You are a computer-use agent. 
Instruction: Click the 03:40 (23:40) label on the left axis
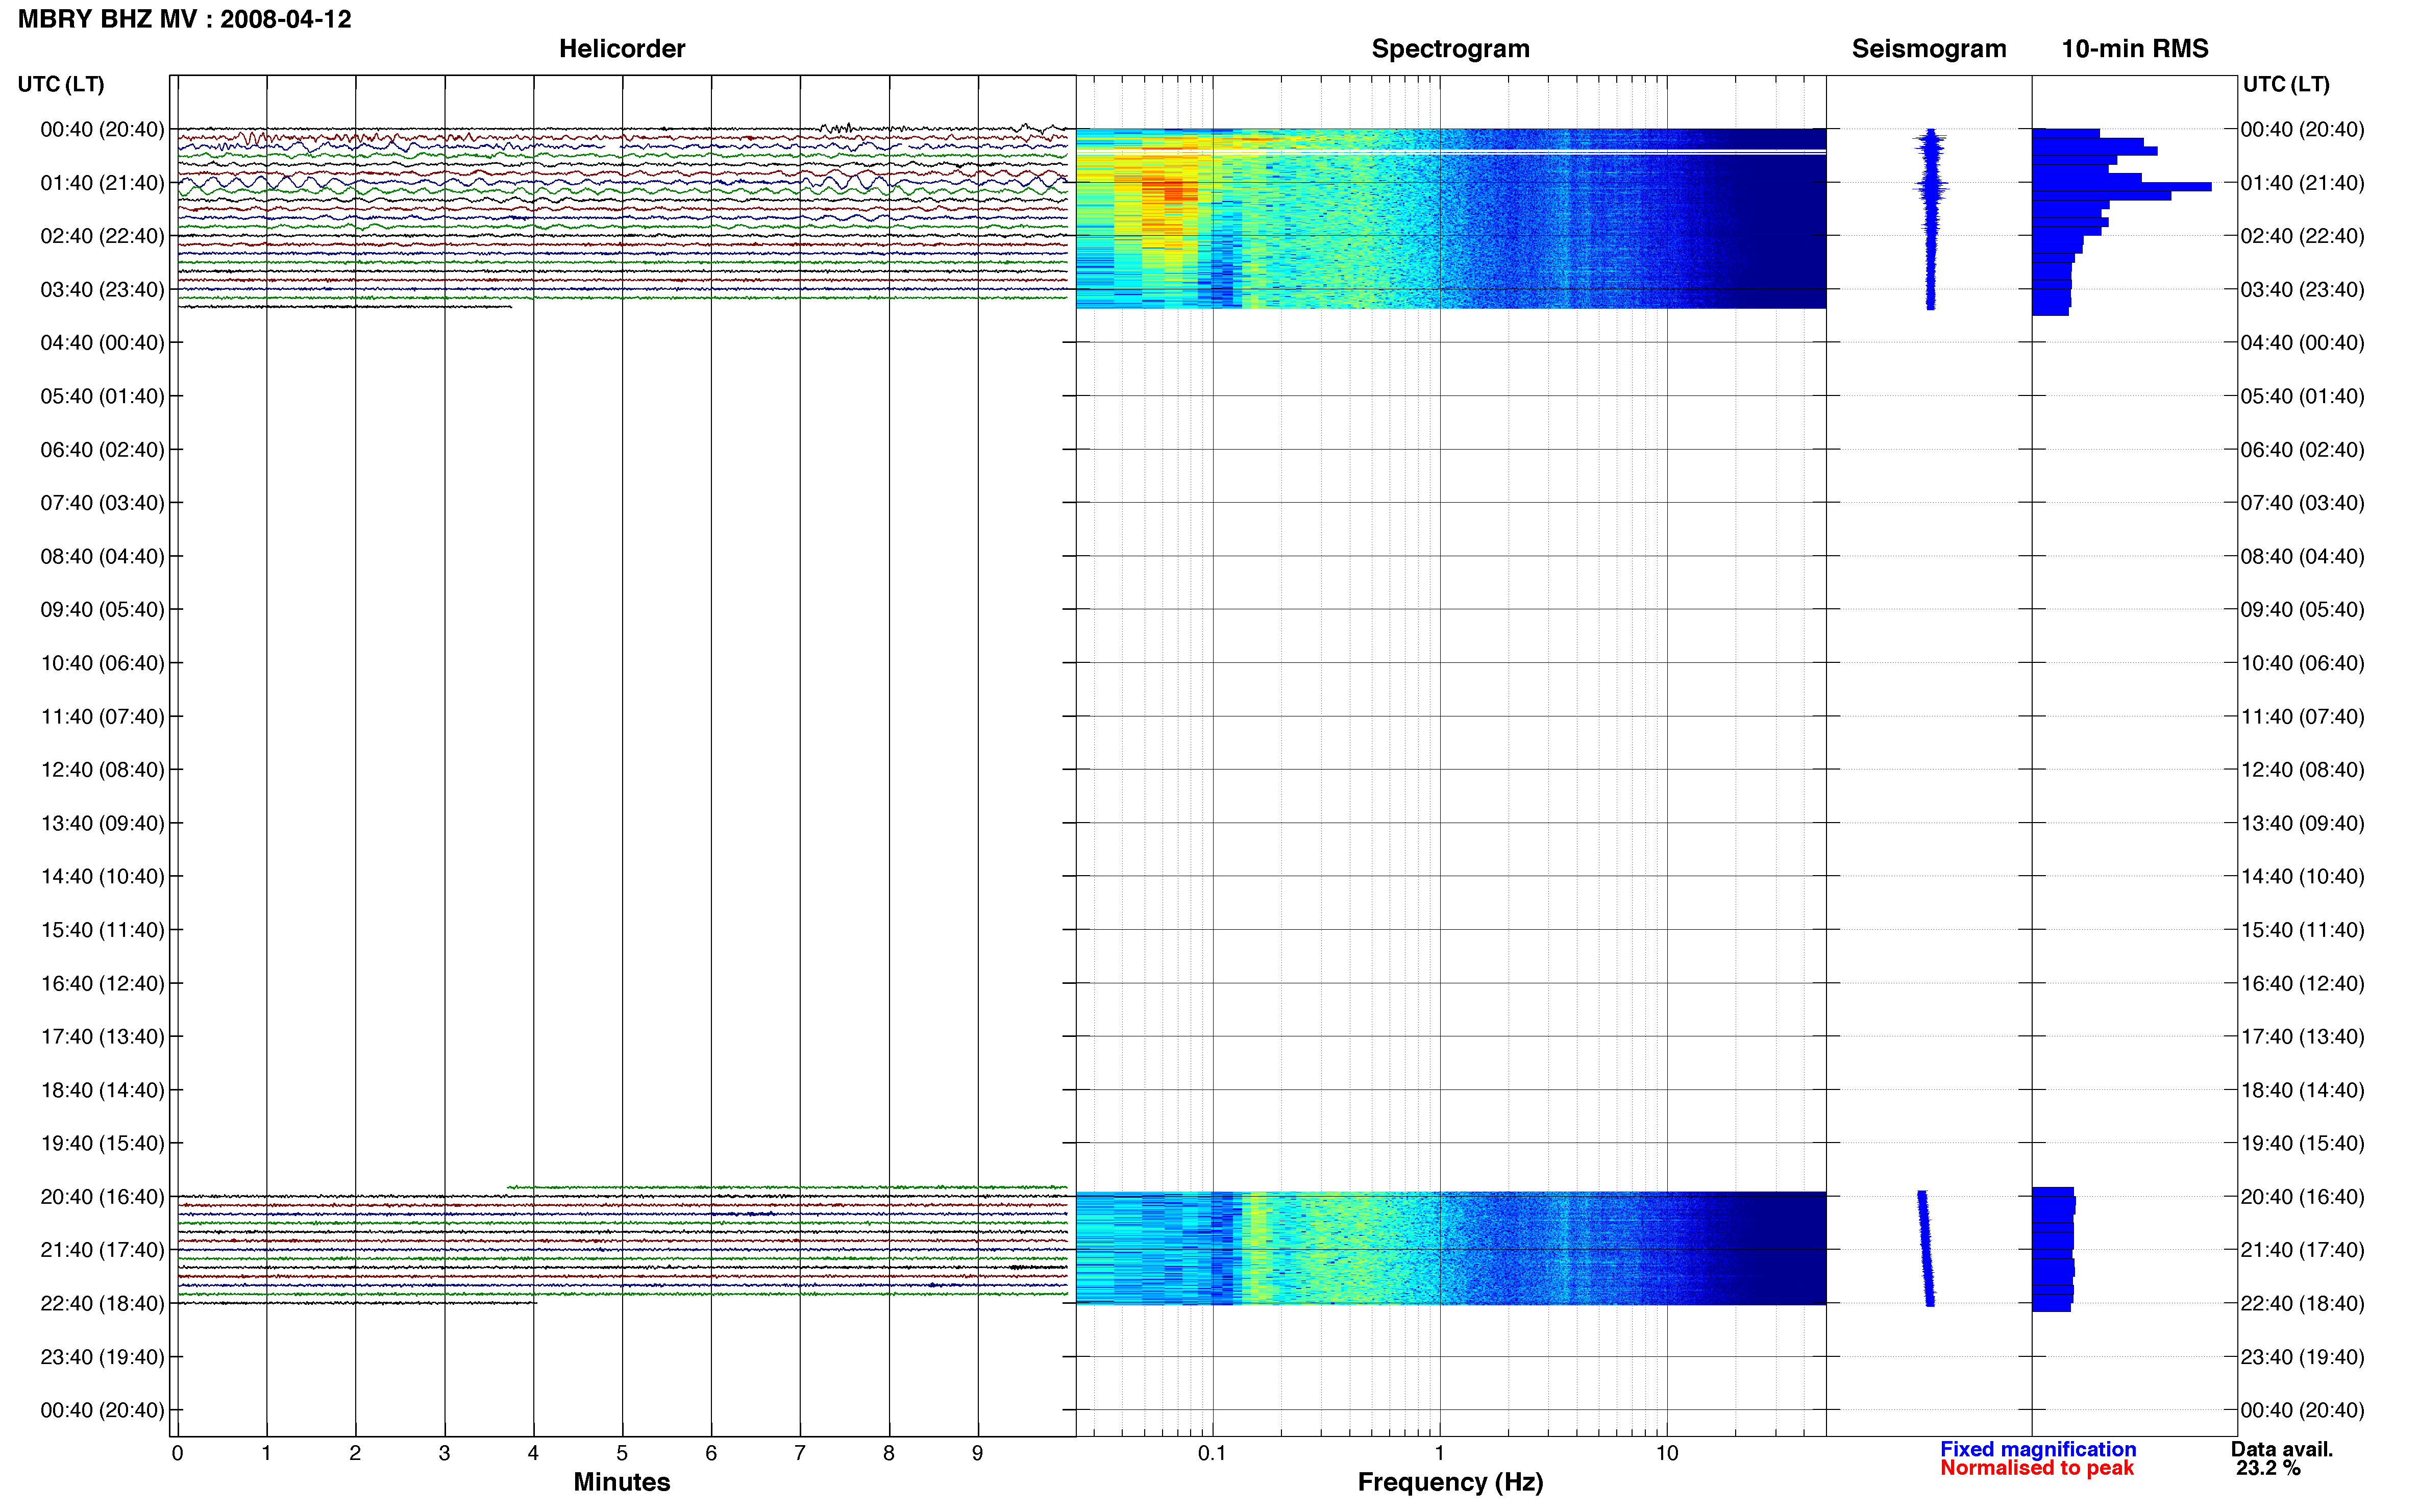tap(102, 290)
